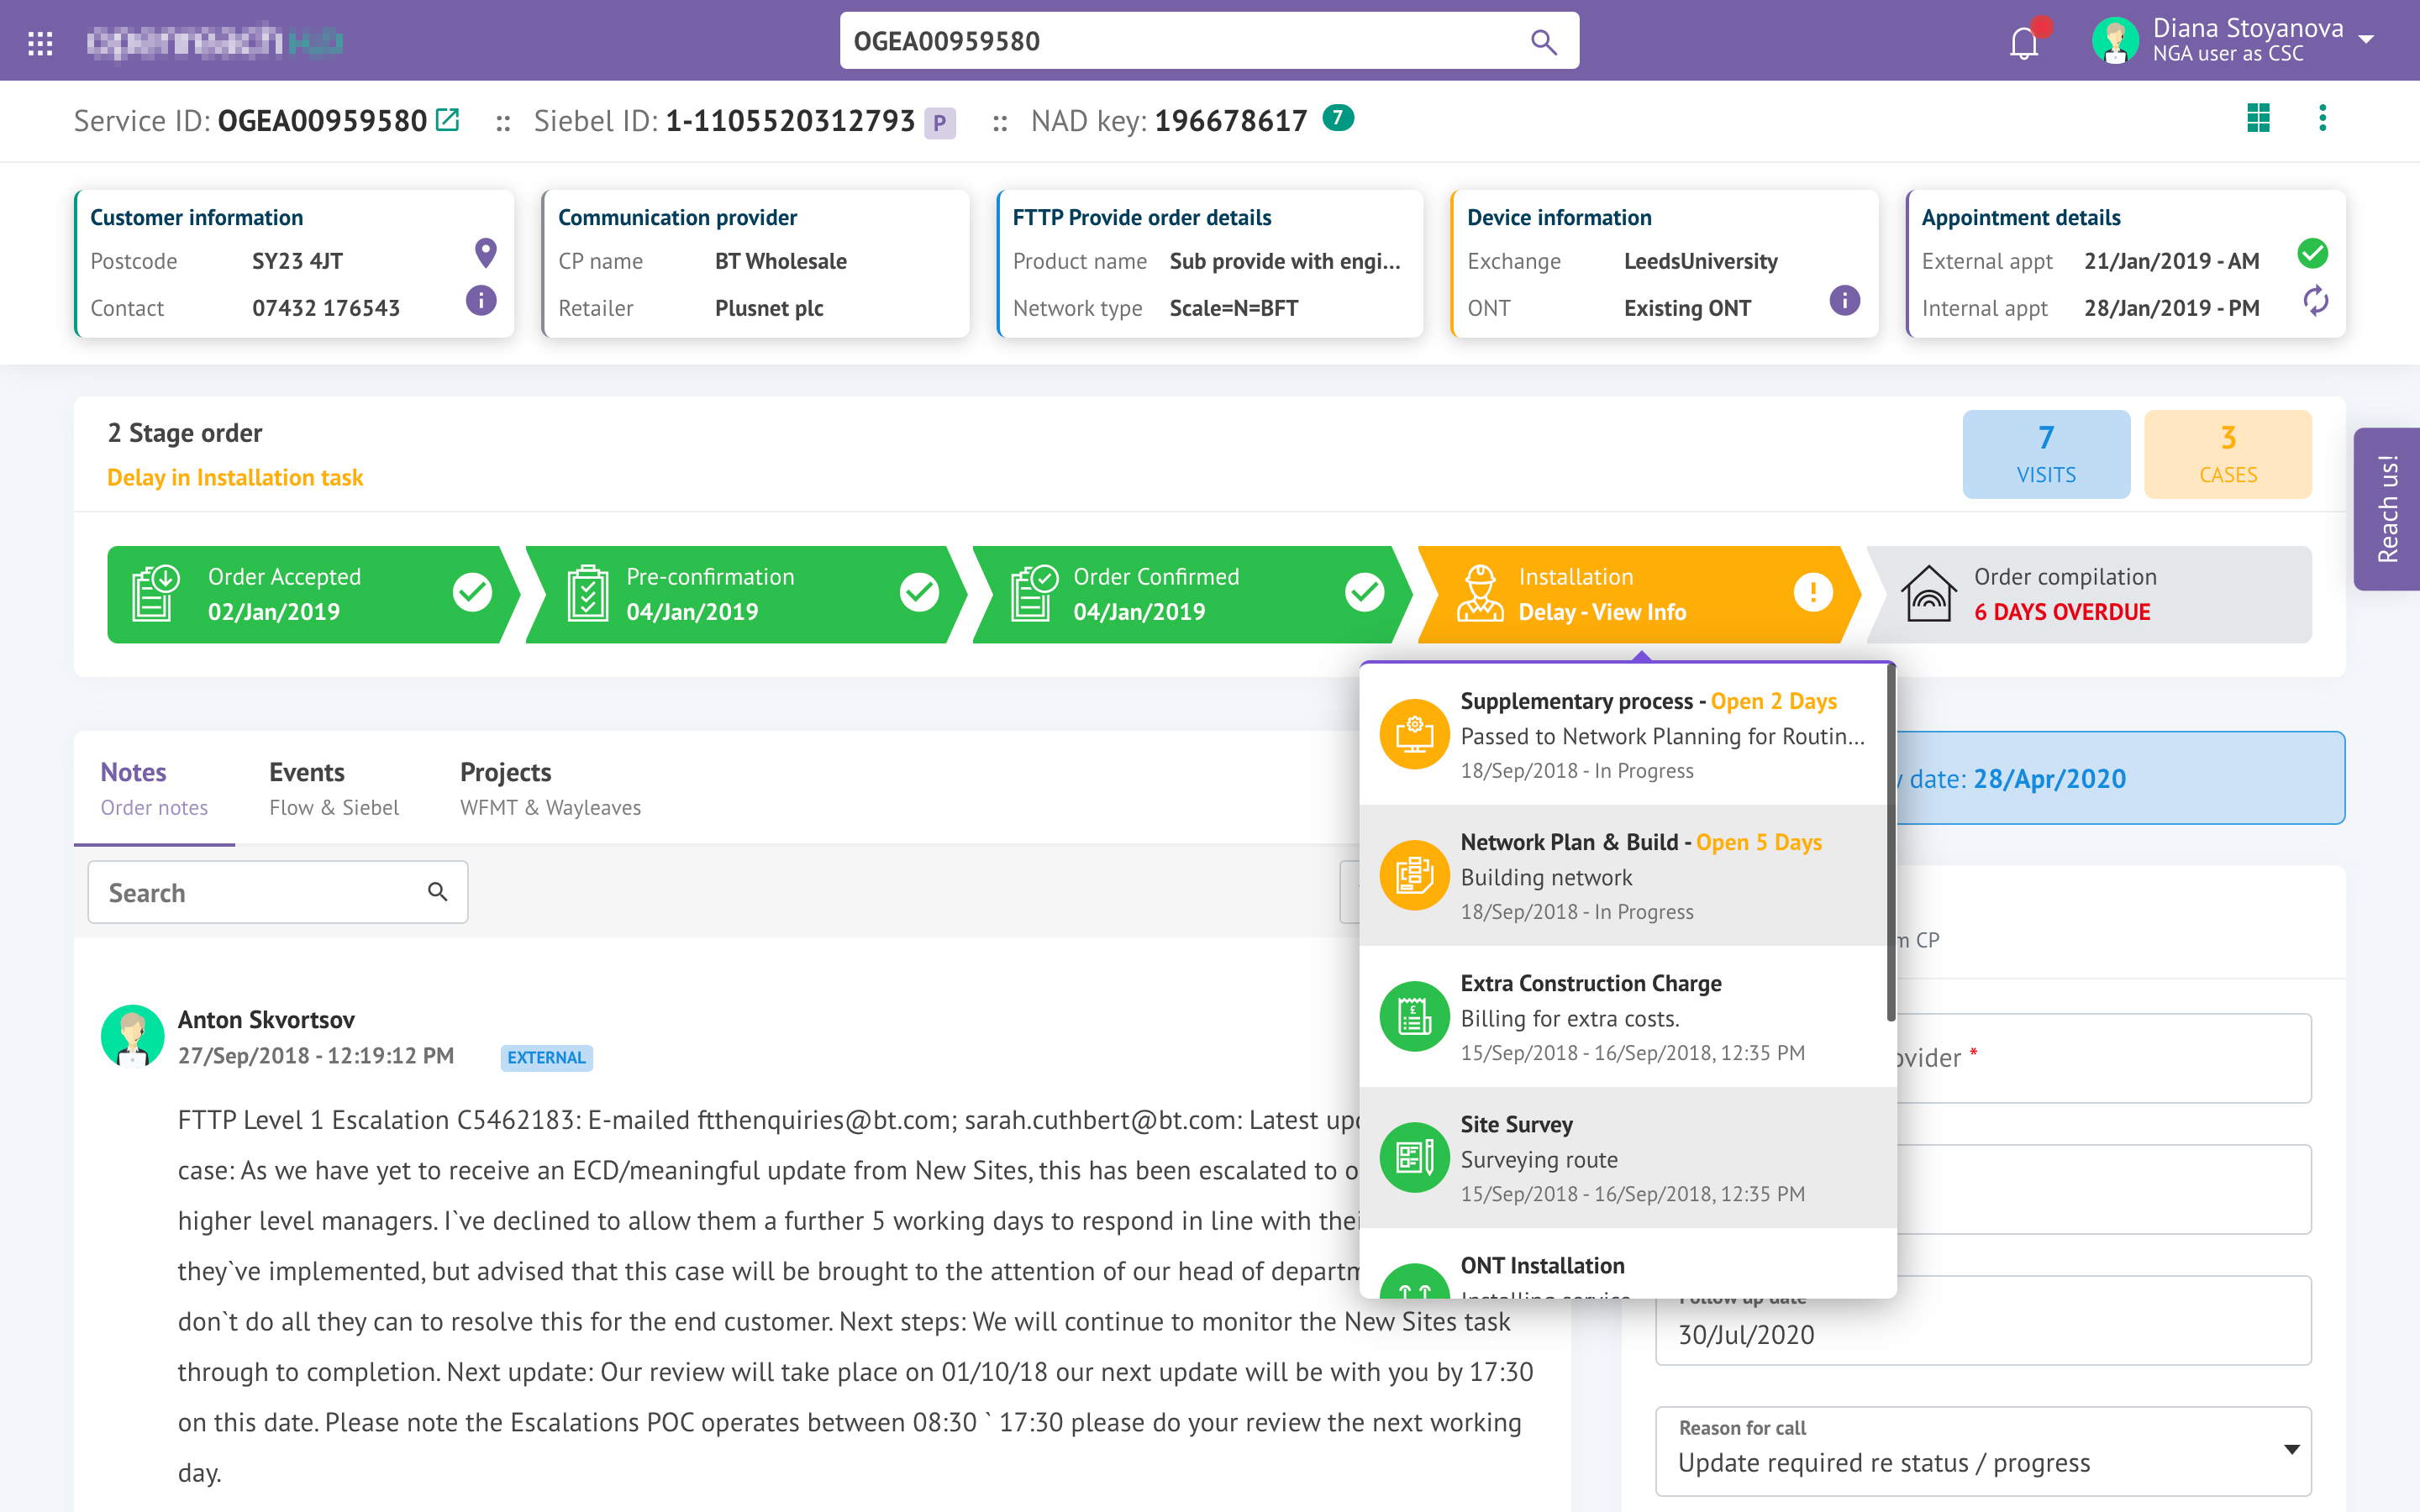Refresh the internal appointment icon
The width and height of the screenshot is (2420, 1512).
coord(2315,300)
